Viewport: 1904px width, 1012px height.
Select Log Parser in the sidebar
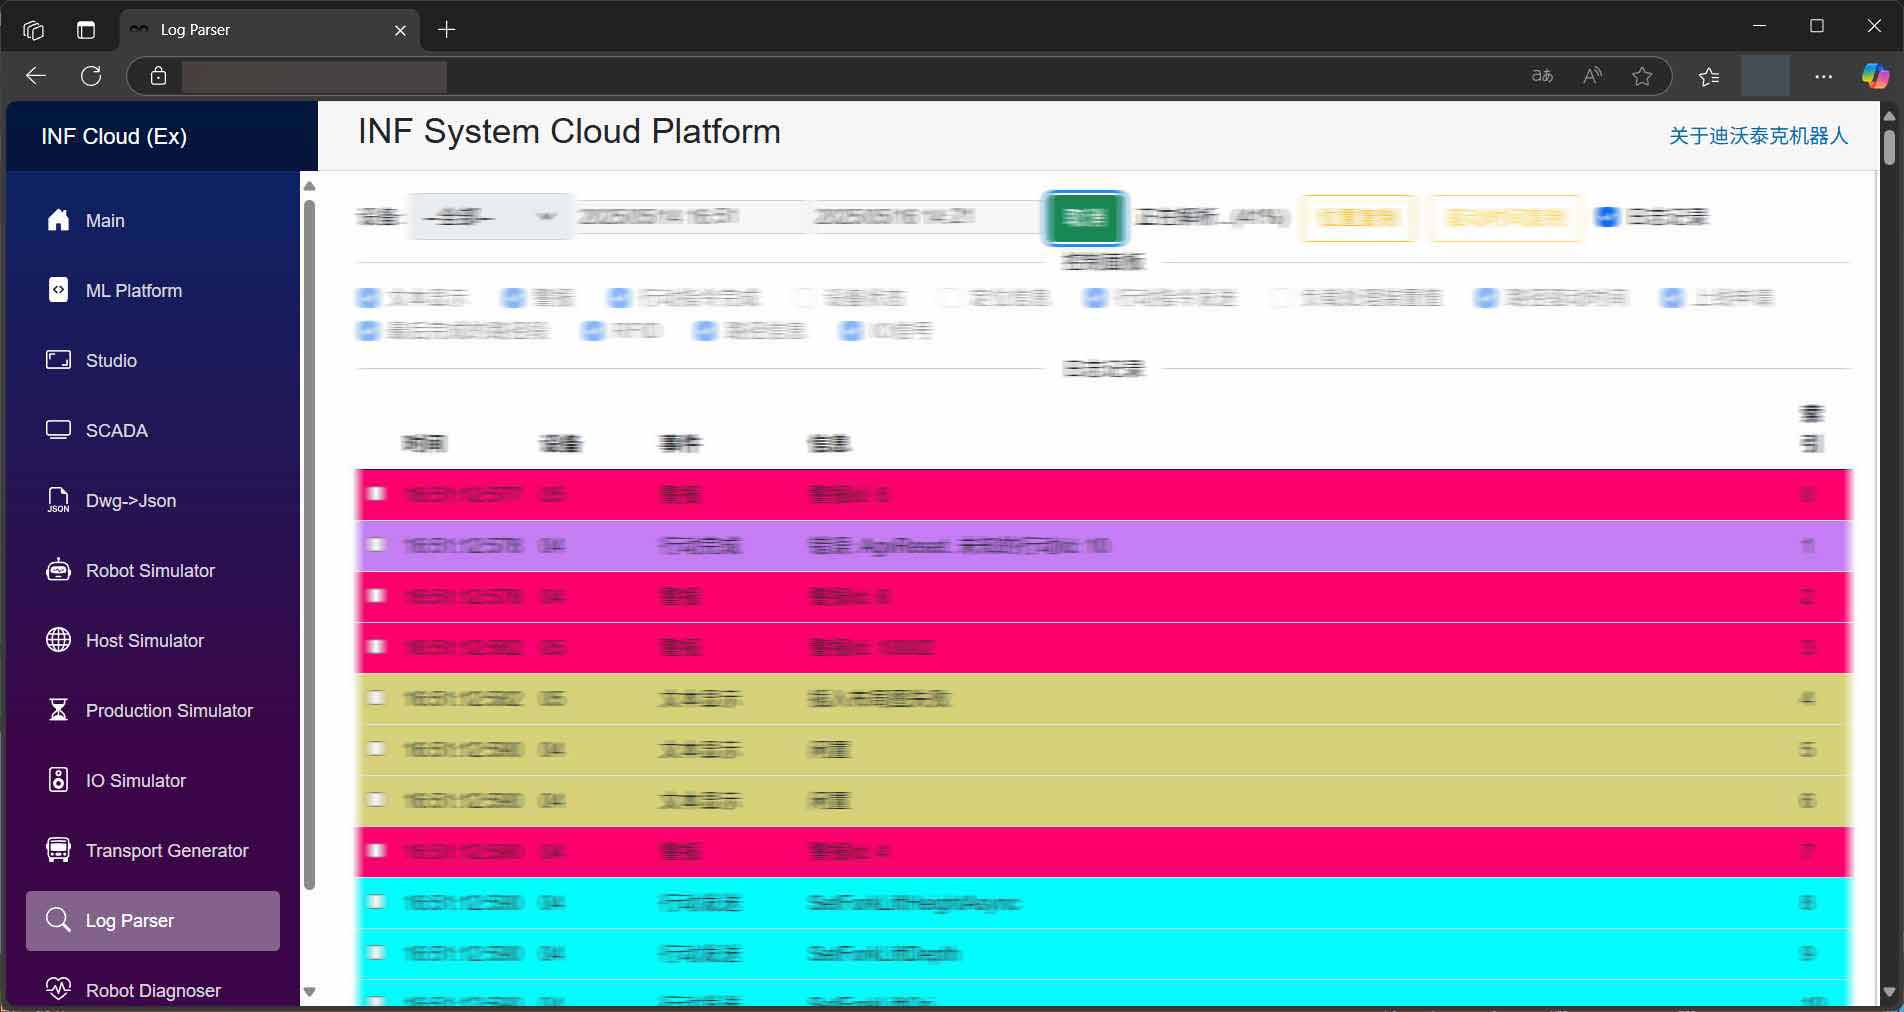click(x=152, y=920)
